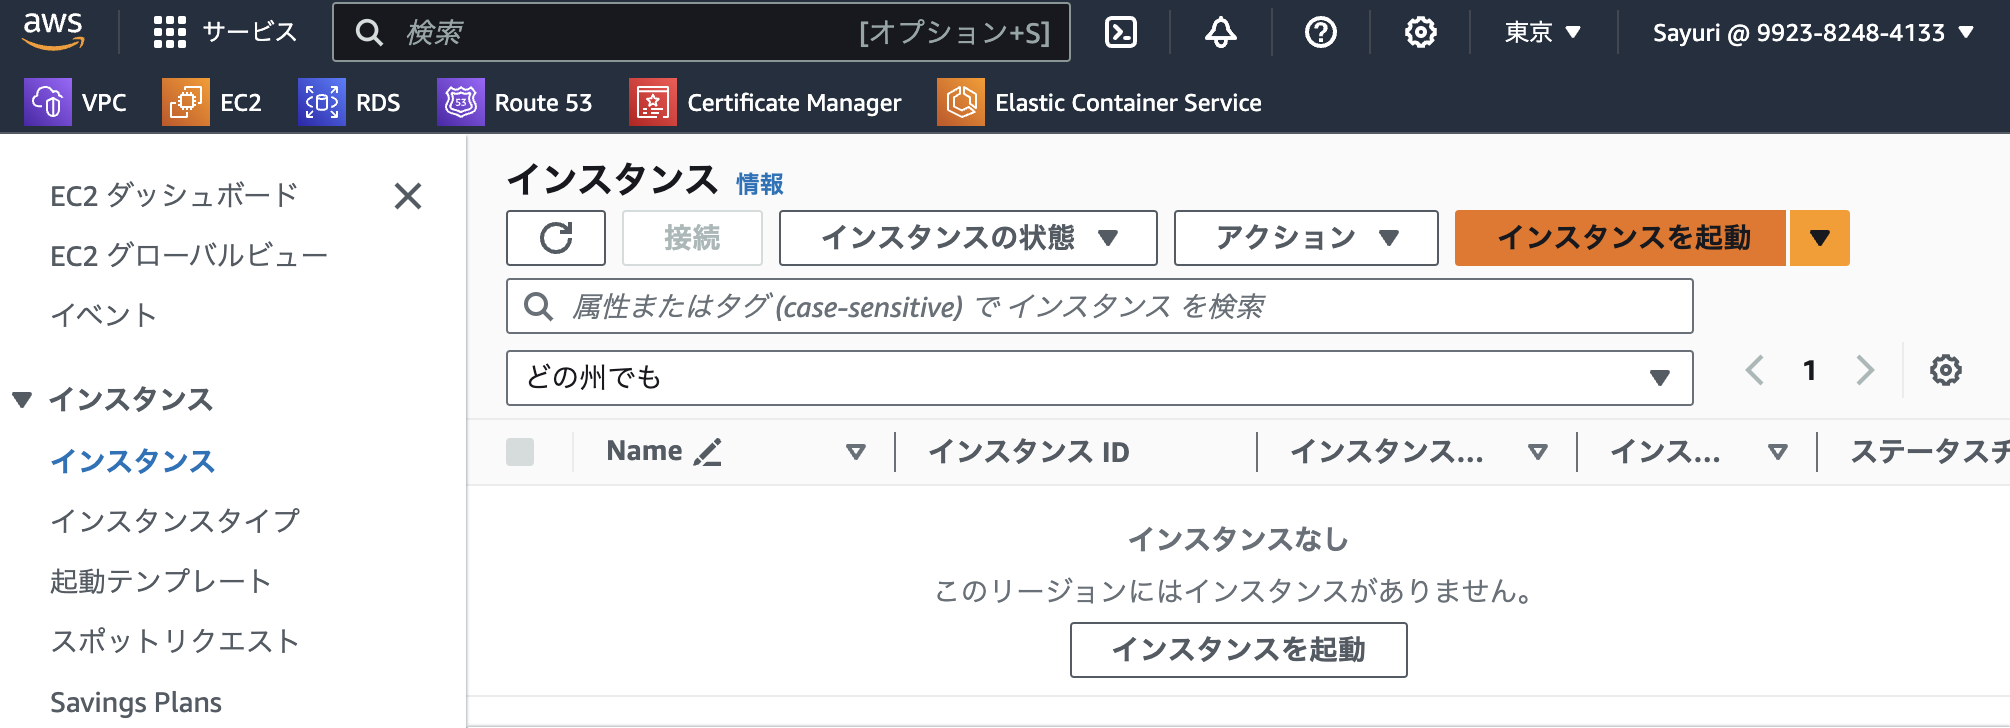
Task: Click the RDS service shortcut icon
Action: pyautogui.click(x=322, y=102)
